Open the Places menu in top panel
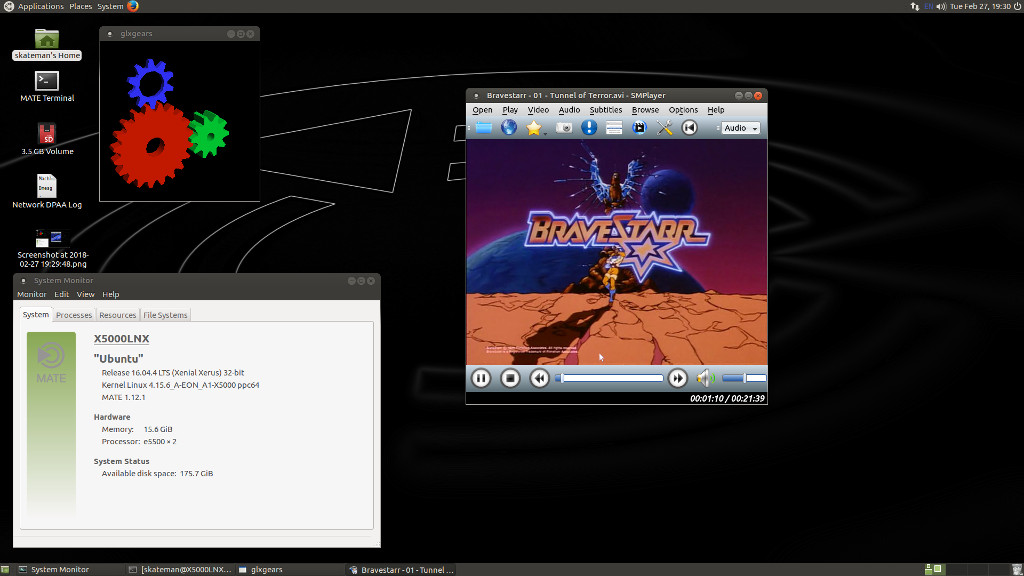This screenshot has width=1024, height=576. pos(80,6)
